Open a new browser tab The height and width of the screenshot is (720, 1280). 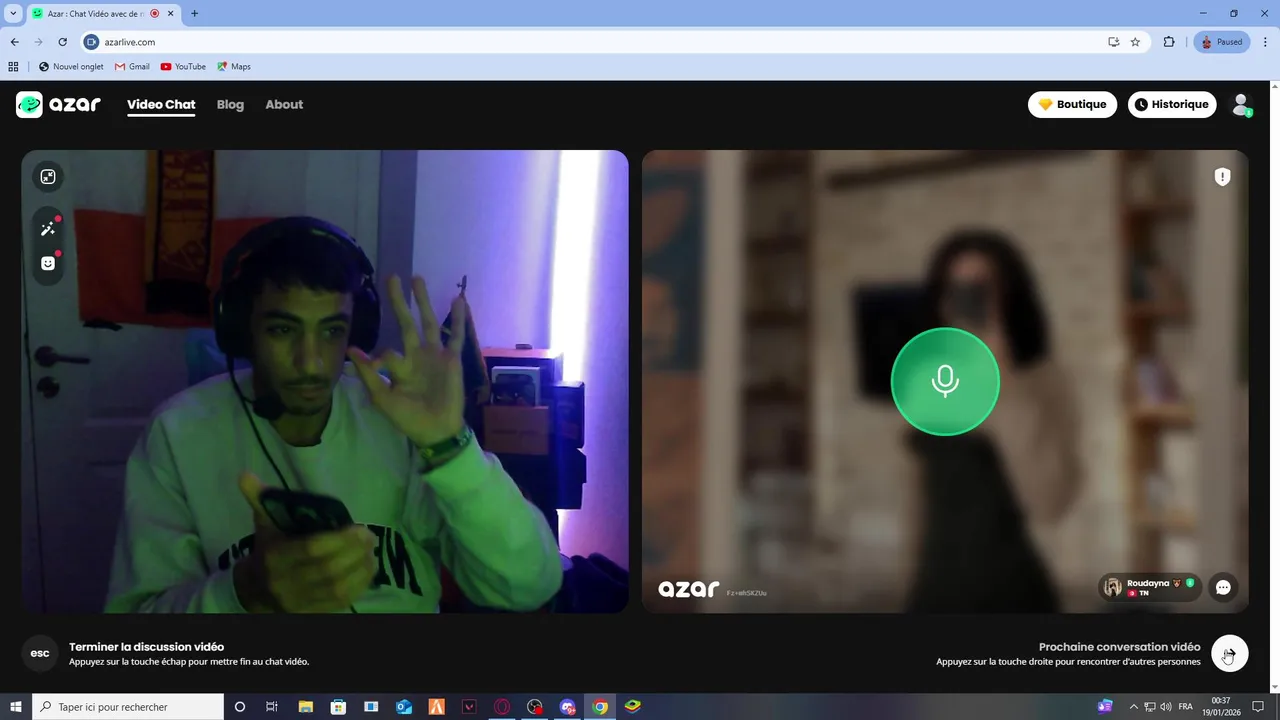194,13
